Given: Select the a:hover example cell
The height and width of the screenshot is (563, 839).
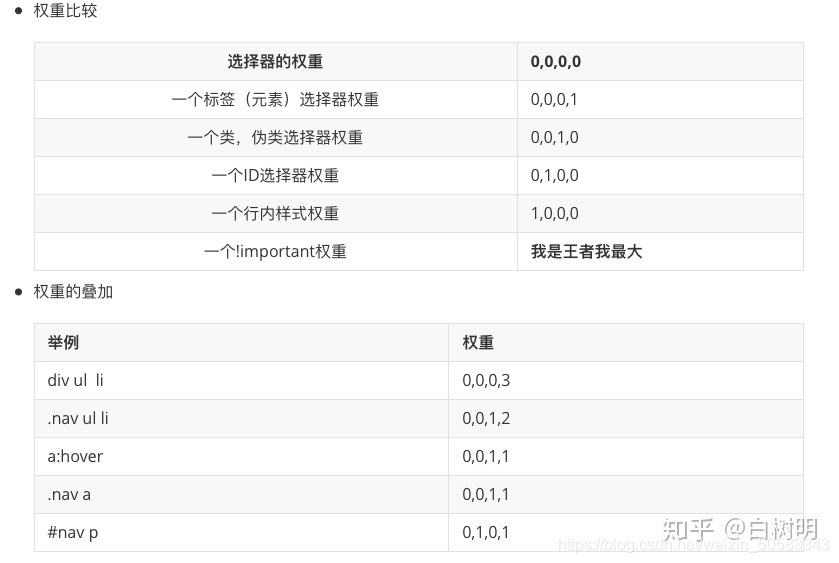Looking at the screenshot, I should pyautogui.click(x=241, y=457).
